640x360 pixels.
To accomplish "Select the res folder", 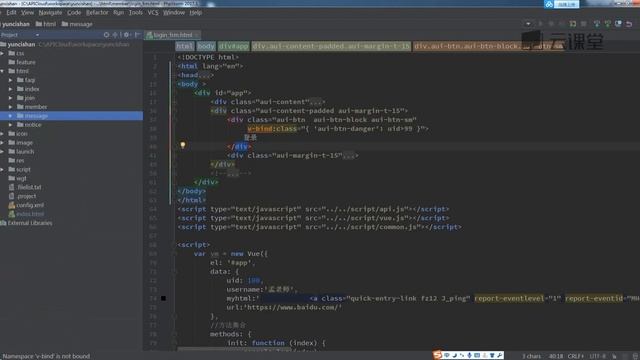I will (x=16, y=161).
